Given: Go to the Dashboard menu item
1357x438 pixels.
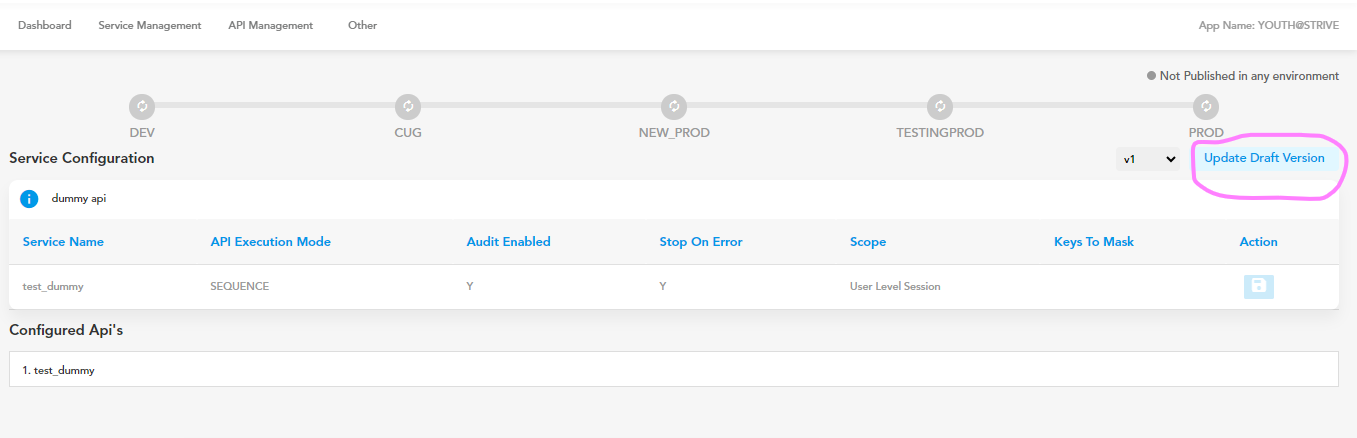Looking at the screenshot, I should tap(45, 26).
